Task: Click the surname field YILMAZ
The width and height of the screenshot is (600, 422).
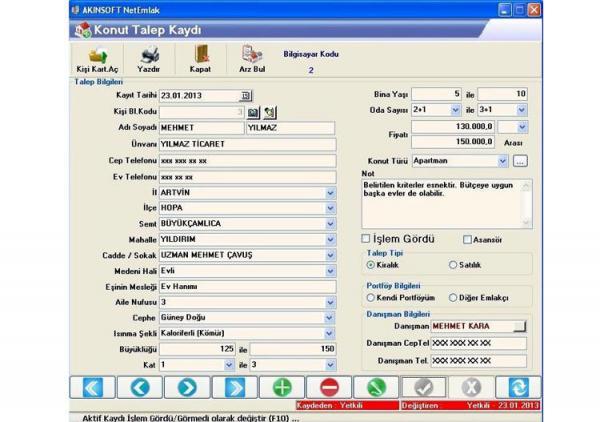Action: [x=291, y=128]
